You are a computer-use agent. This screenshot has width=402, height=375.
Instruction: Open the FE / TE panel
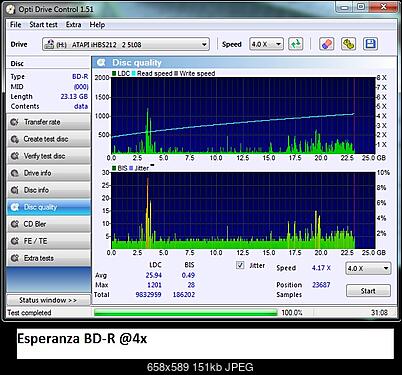49,241
